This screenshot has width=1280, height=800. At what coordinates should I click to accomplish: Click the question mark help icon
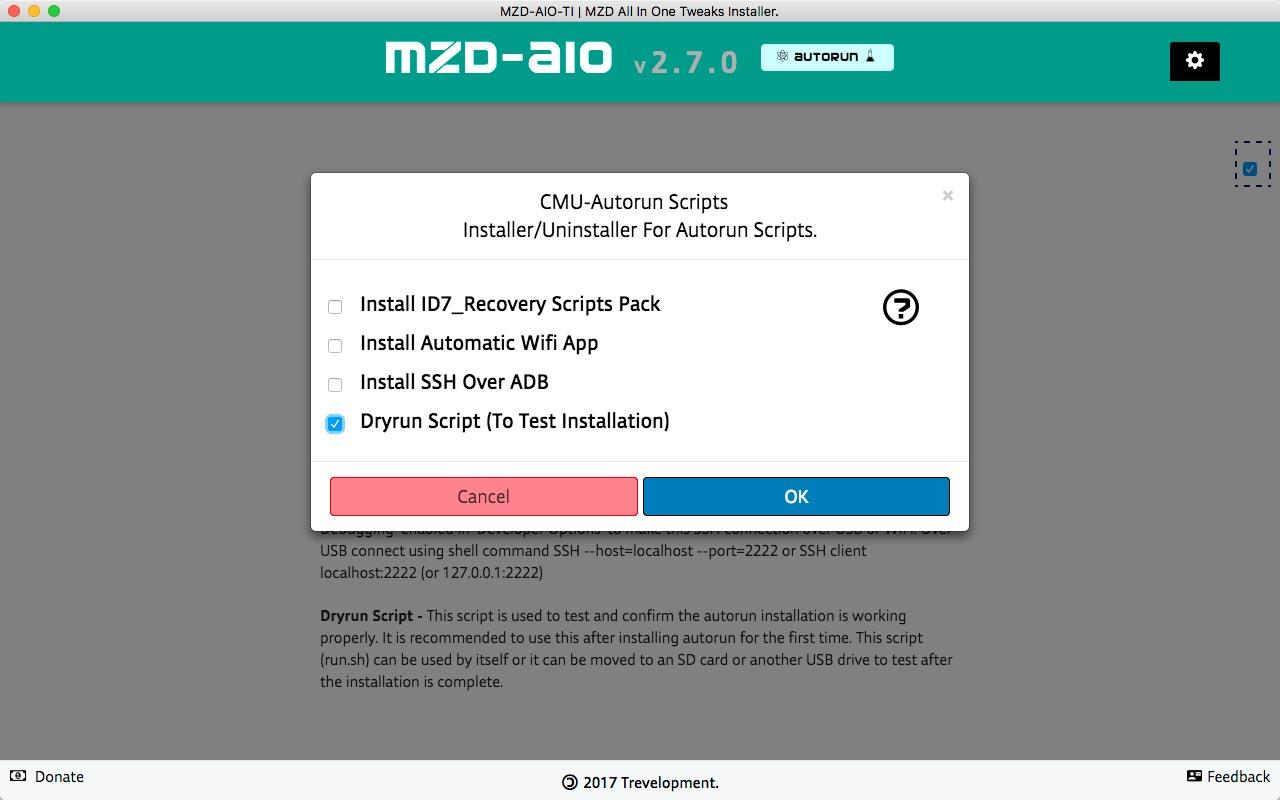900,307
